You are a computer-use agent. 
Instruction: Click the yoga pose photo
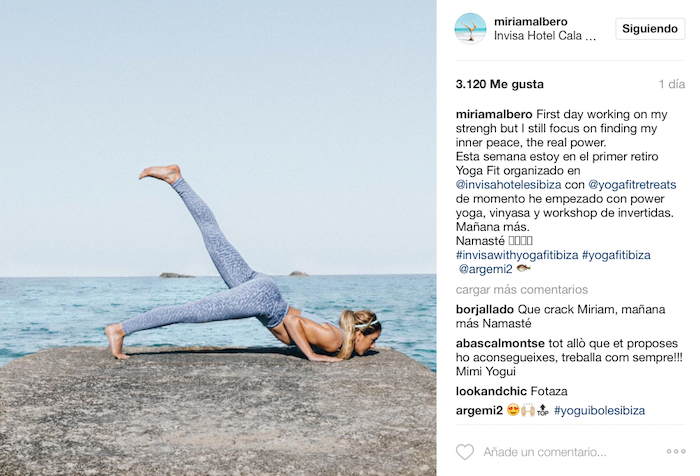(218, 238)
